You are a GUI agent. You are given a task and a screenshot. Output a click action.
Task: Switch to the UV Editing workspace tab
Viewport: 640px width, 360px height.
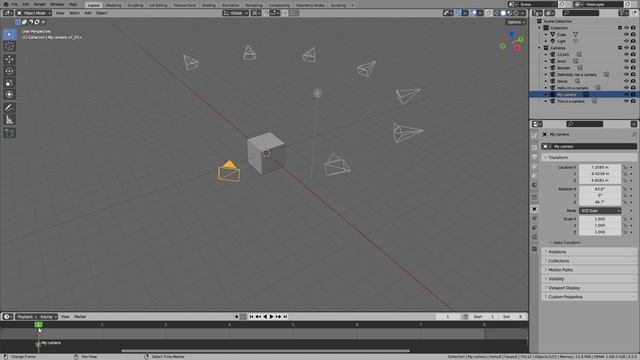coord(158,5)
